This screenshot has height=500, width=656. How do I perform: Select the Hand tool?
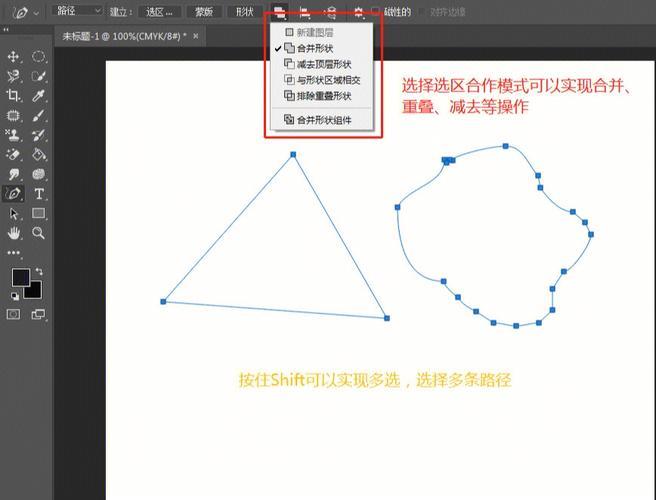pyautogui.click(x=13, y=233)
